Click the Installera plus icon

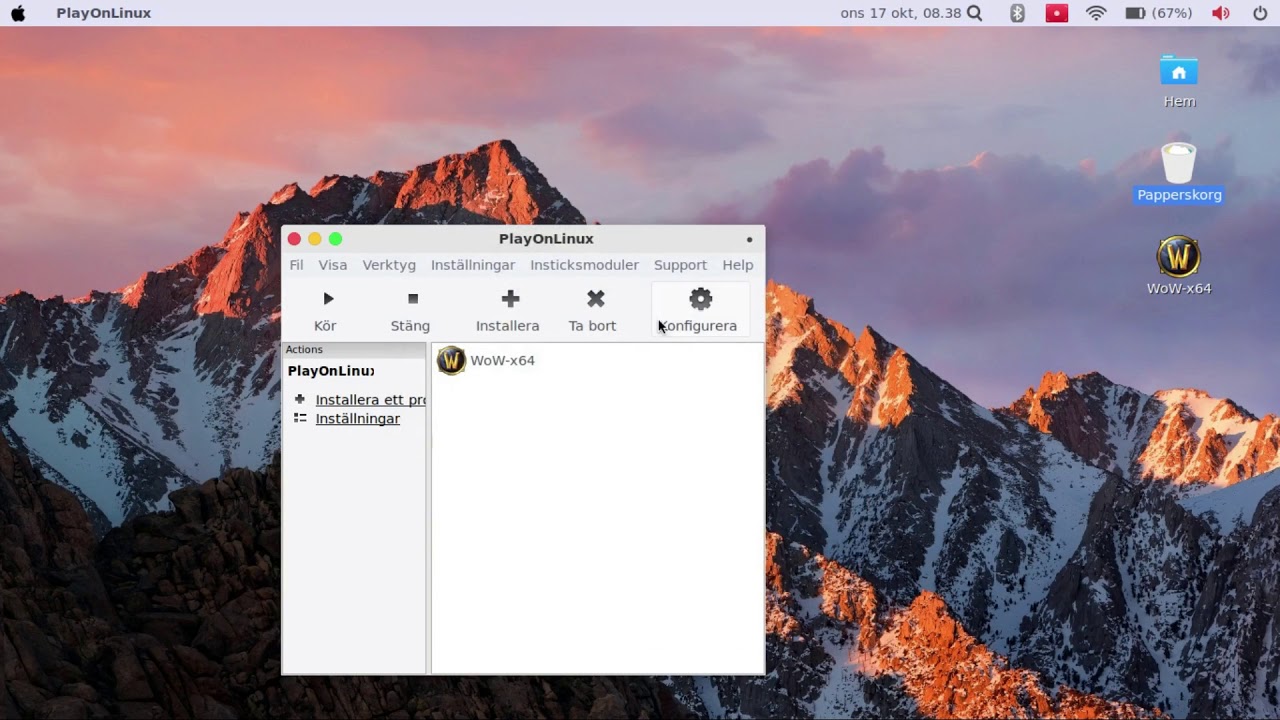(x=510, y=299)
